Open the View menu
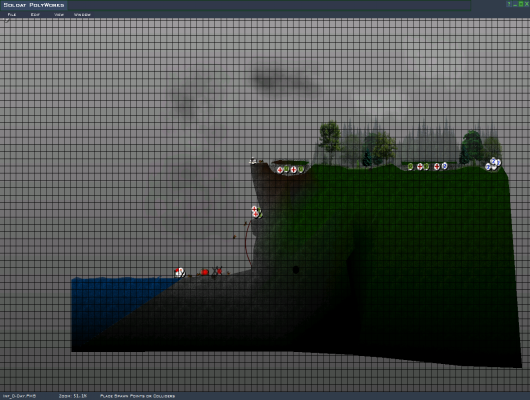The height and width of the screenshot is (400, 530). point(59,15)
